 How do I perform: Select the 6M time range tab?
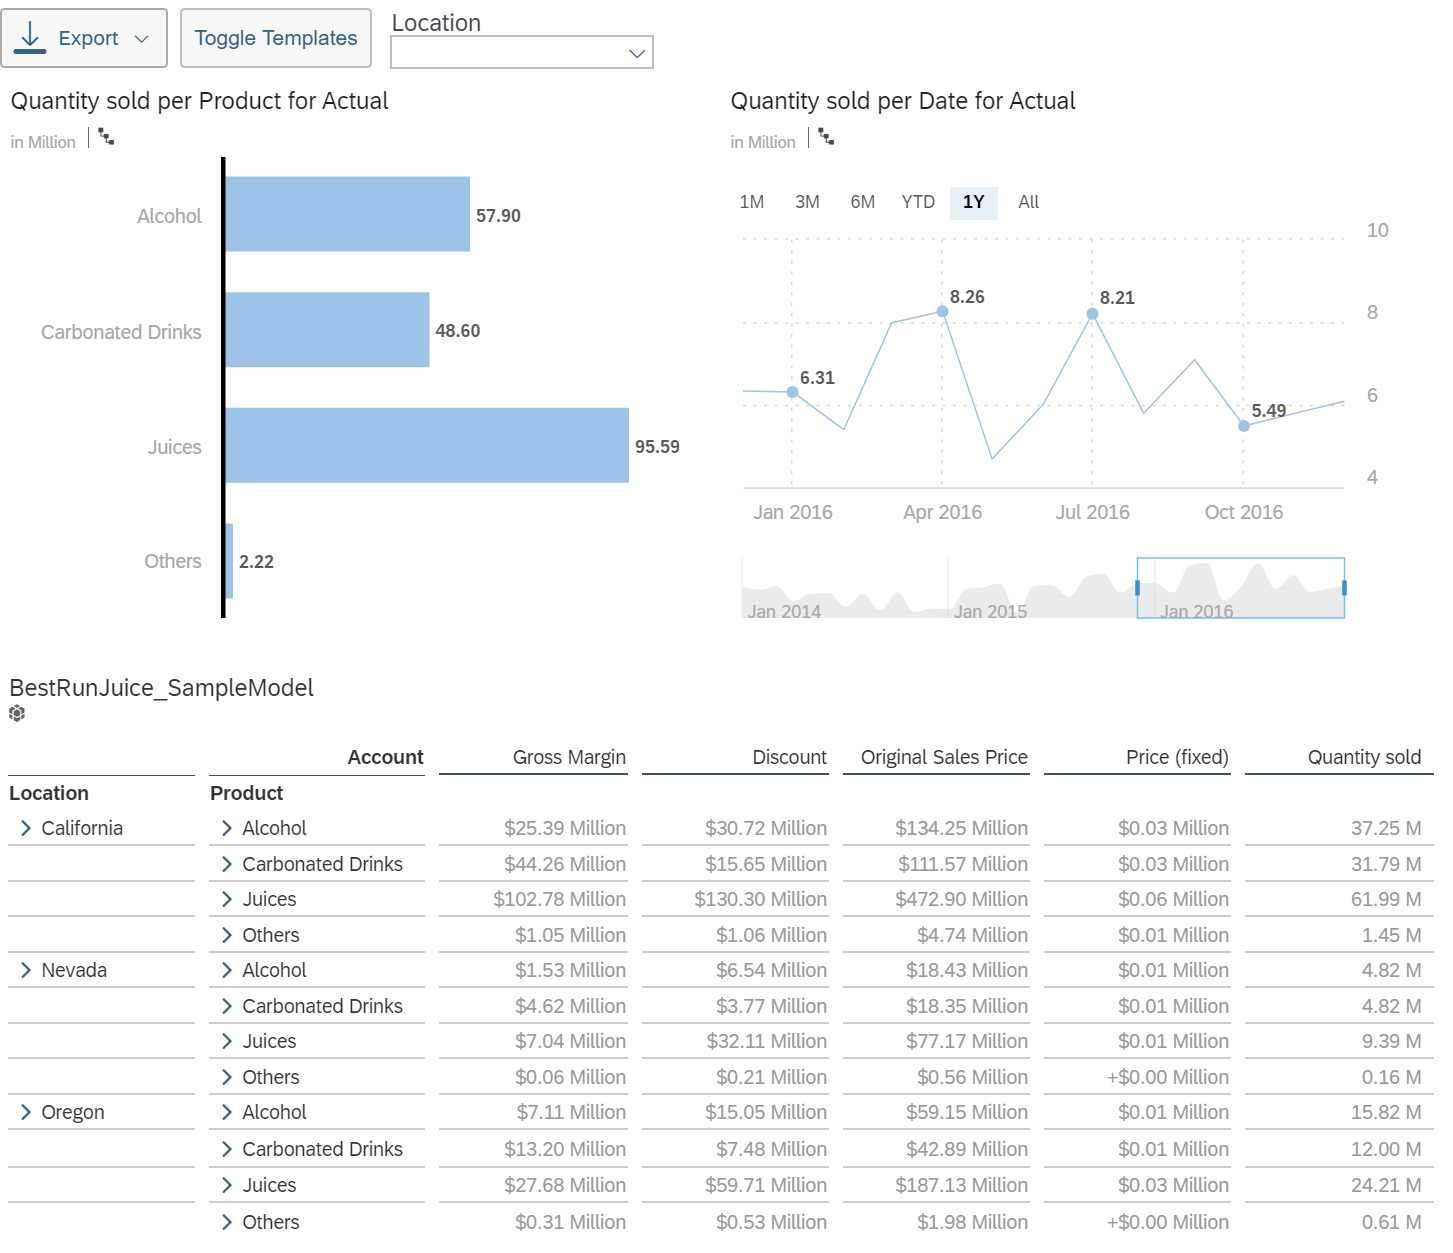click(862, 202)
